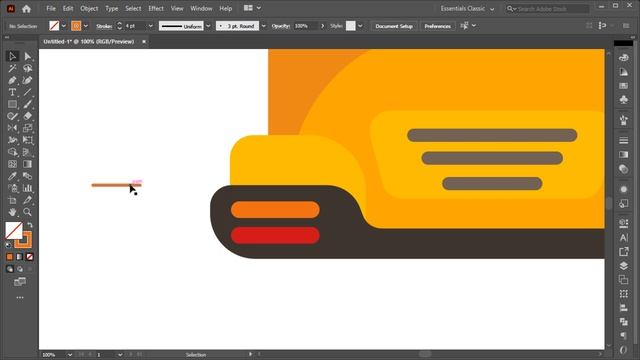Select the Column Graph tool
This screenshot has width=640, height=360.
point(27,188)
